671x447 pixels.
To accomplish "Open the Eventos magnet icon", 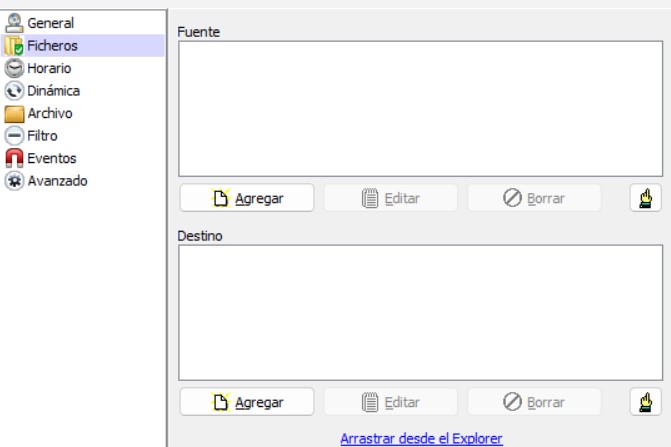I will point(14,158).
